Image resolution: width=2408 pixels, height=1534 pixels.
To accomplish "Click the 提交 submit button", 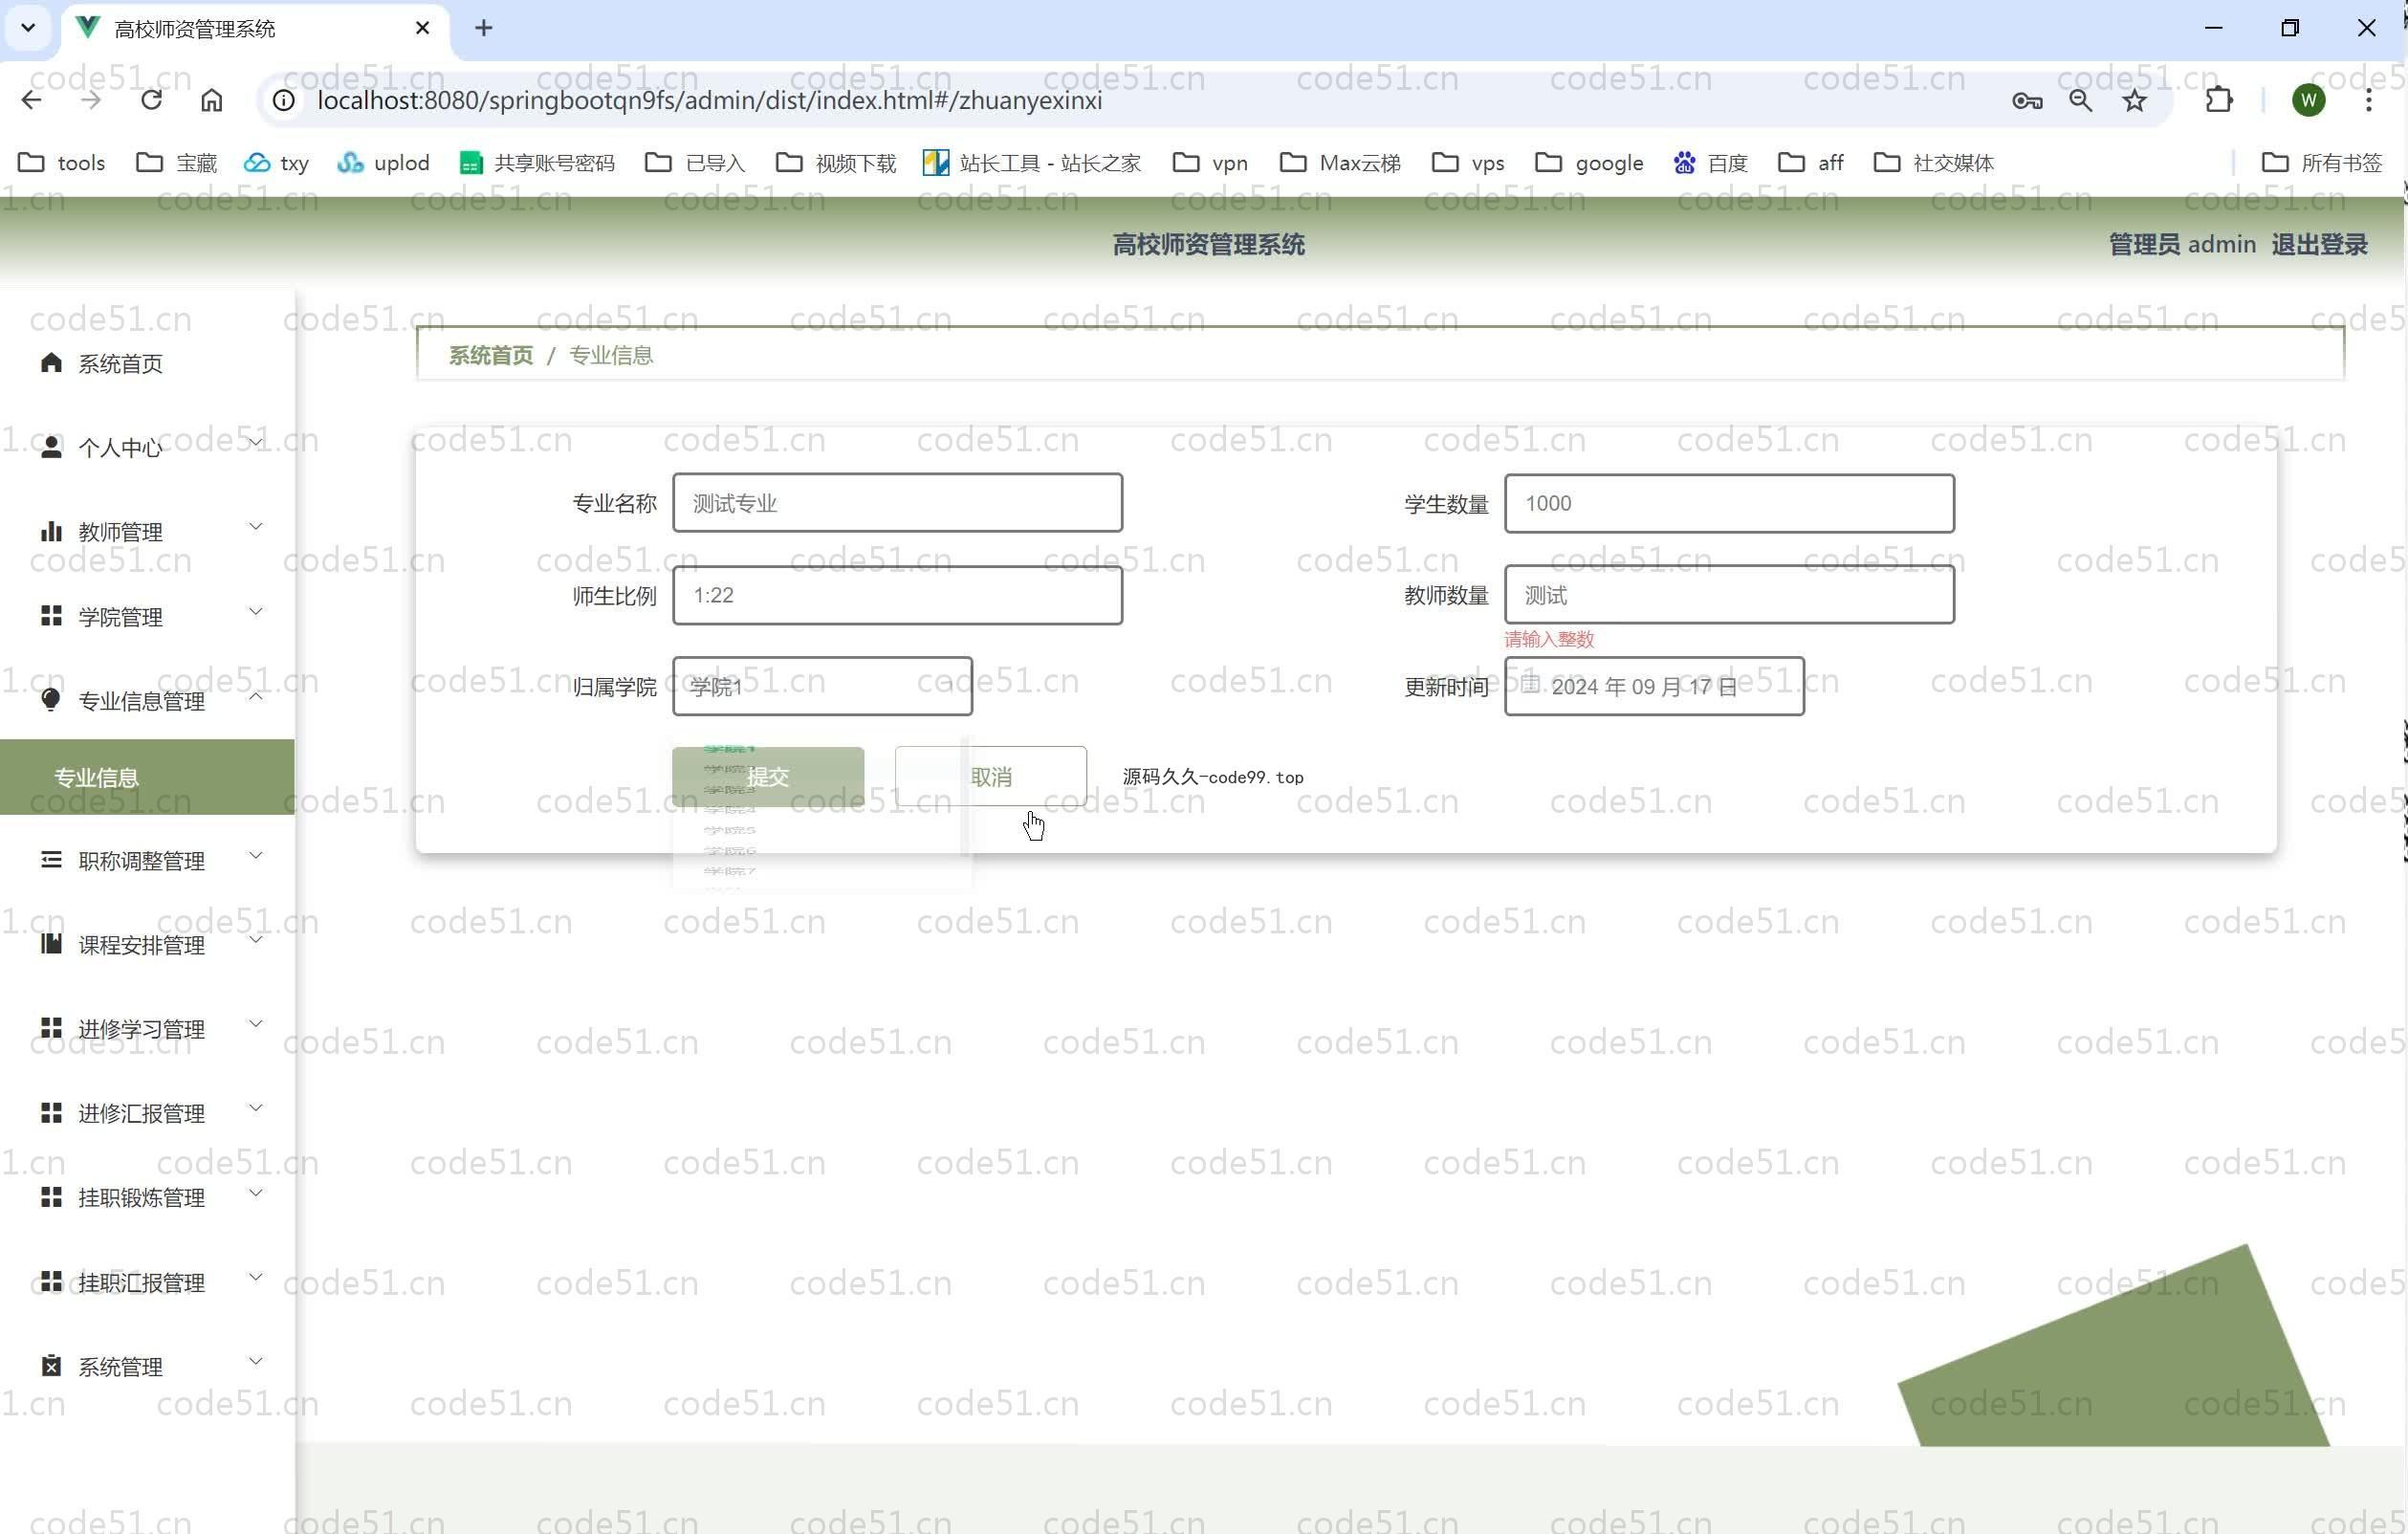I will coord(768,776).
